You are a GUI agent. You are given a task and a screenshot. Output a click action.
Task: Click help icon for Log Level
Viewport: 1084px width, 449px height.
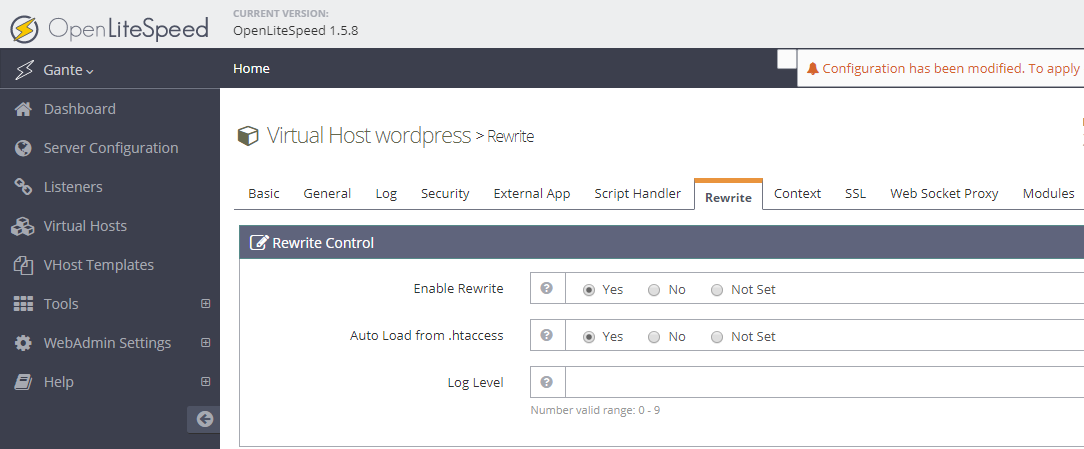(547, 382)
